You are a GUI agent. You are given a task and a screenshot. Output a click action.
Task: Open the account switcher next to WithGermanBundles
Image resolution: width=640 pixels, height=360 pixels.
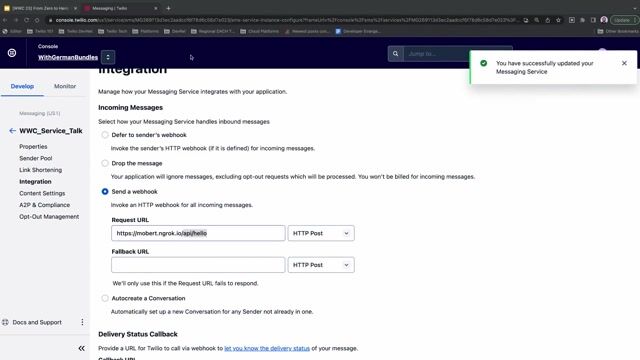click(108, 57)
